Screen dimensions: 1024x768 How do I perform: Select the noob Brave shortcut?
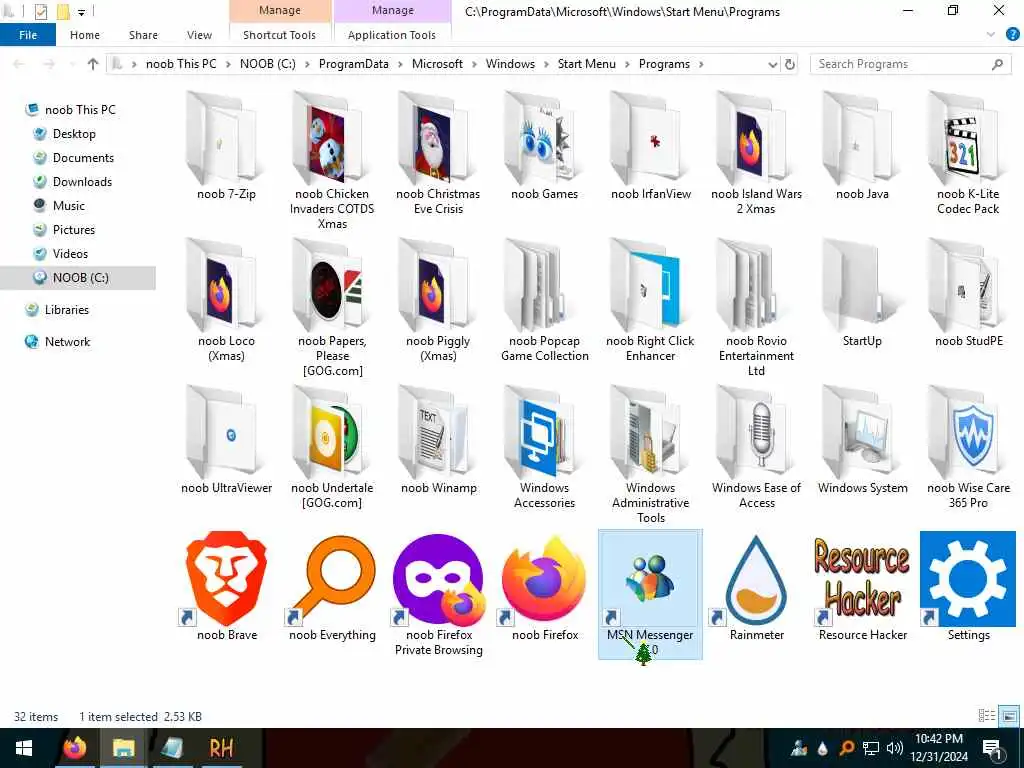click(x=226, y=586)
